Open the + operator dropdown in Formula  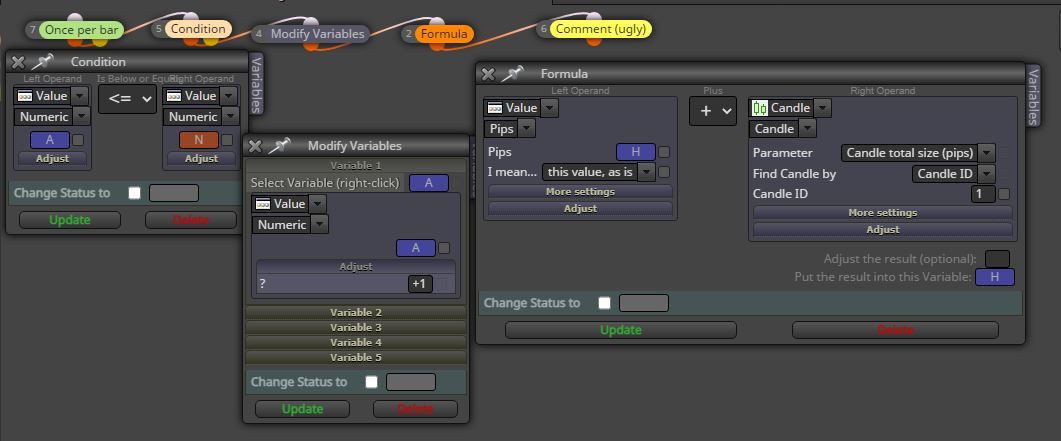tap(713, 111)
